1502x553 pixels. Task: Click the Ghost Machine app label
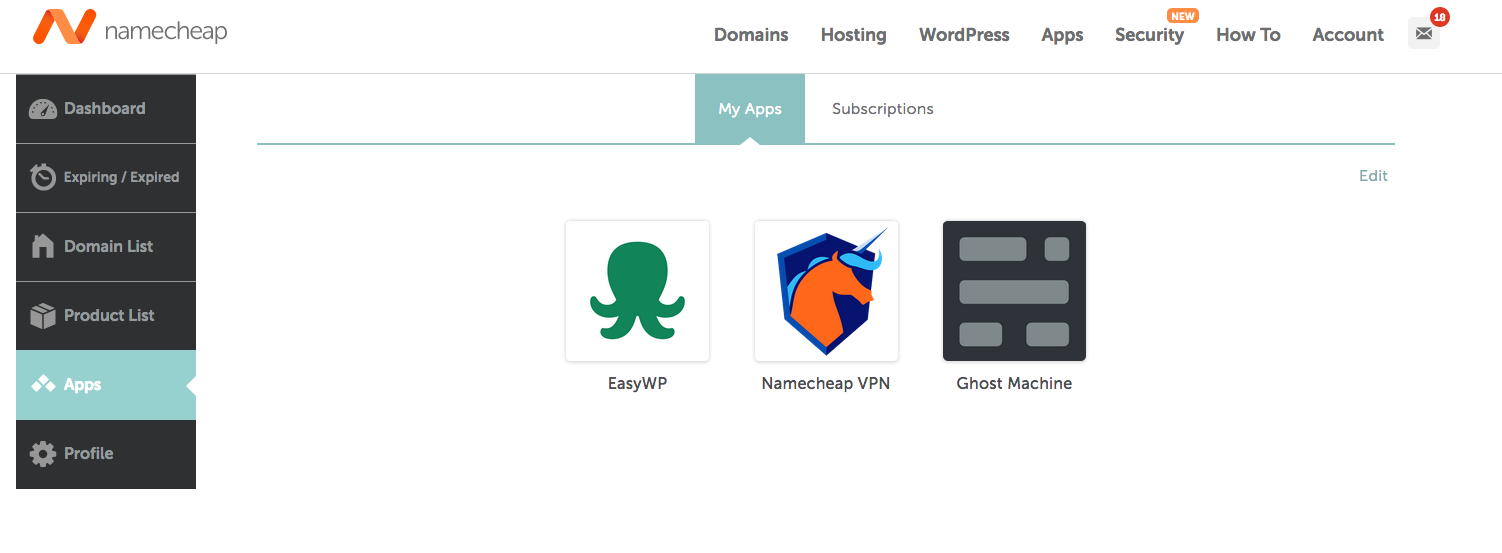coord(1014,383)
